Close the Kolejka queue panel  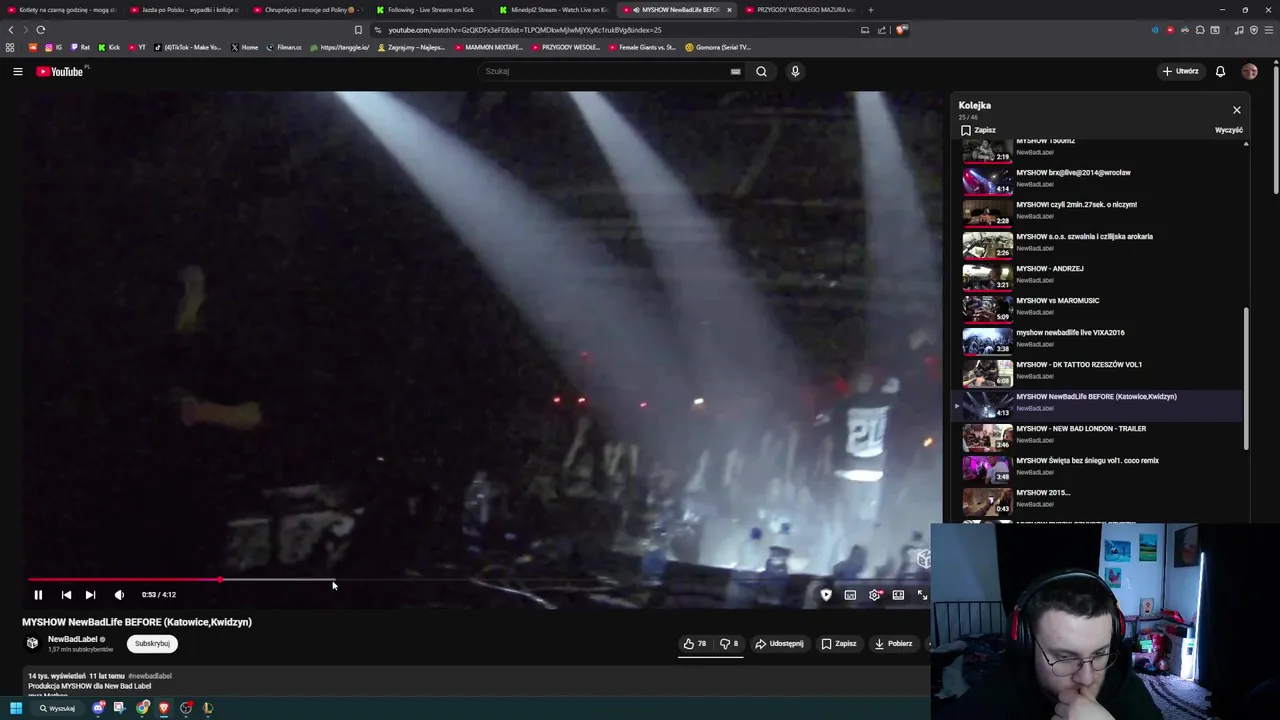tap(1237, 110)
